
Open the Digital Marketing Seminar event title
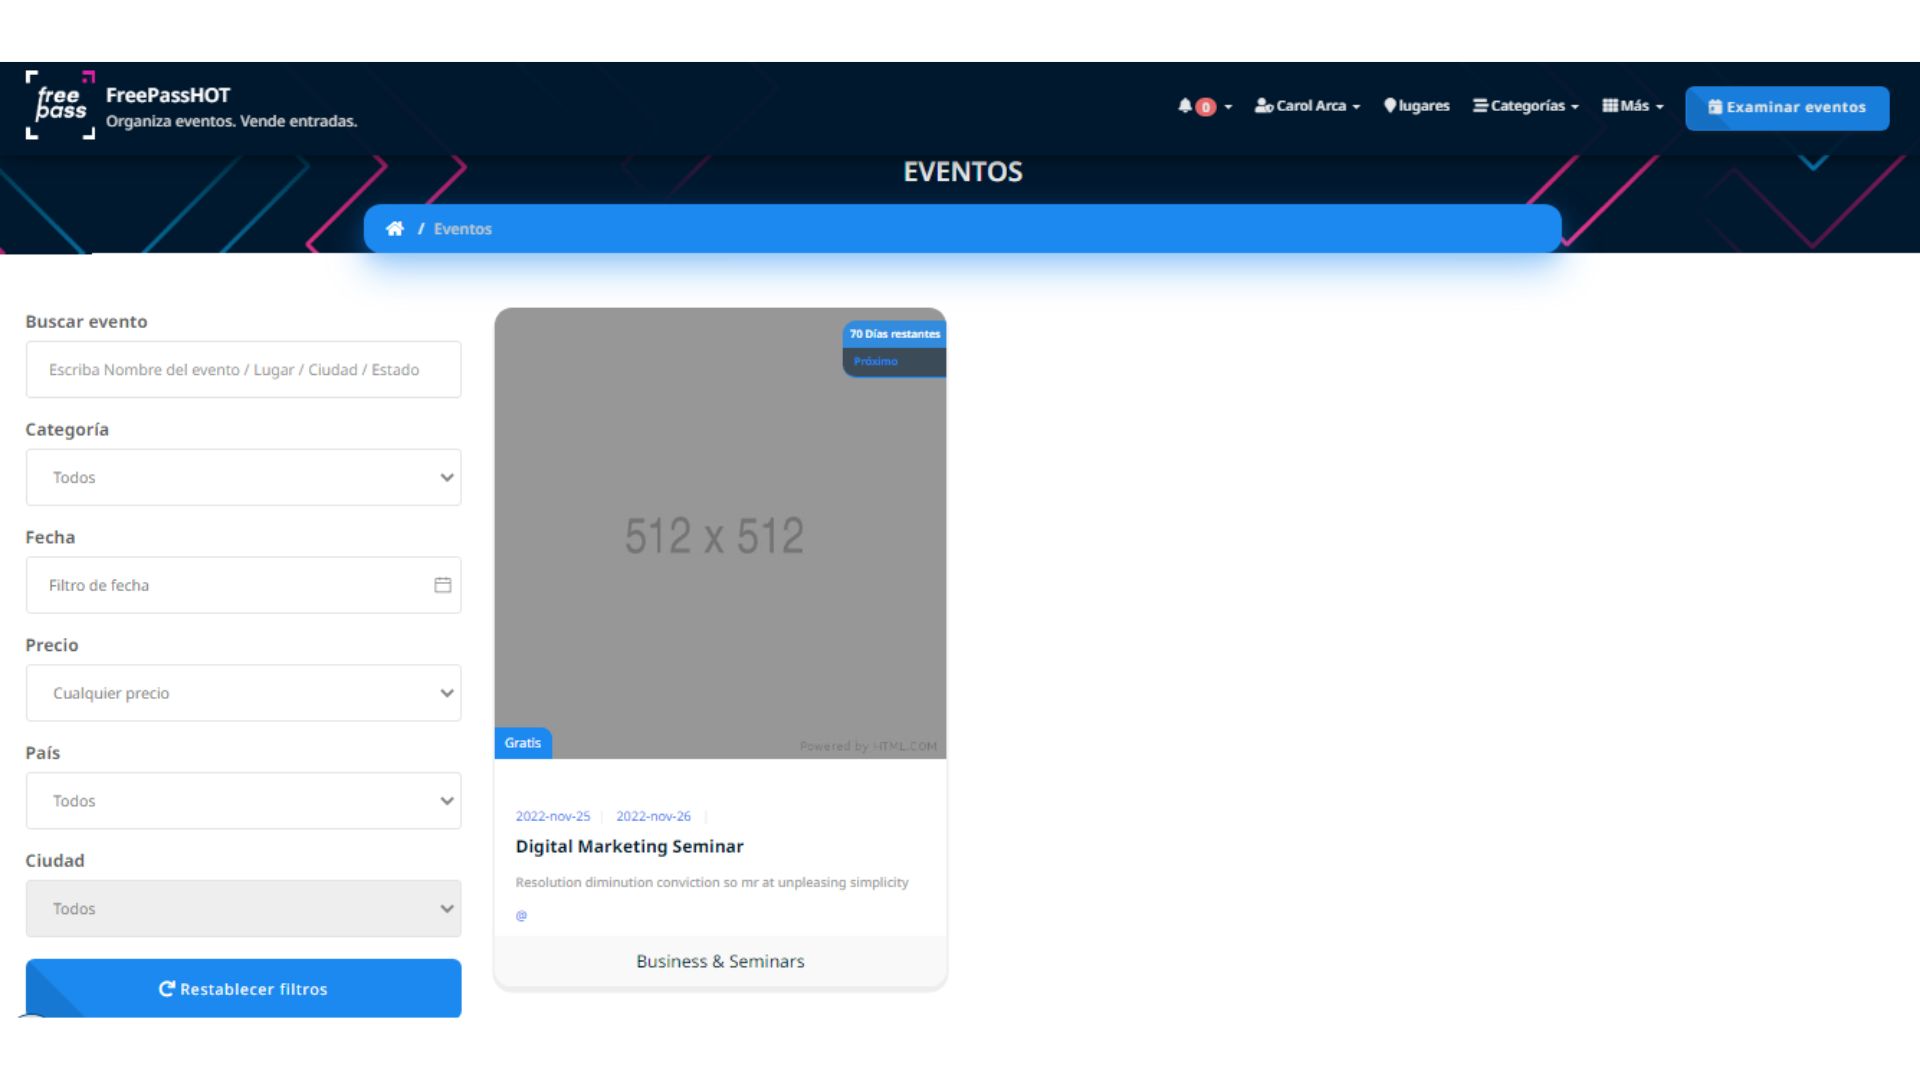[629, 846]
